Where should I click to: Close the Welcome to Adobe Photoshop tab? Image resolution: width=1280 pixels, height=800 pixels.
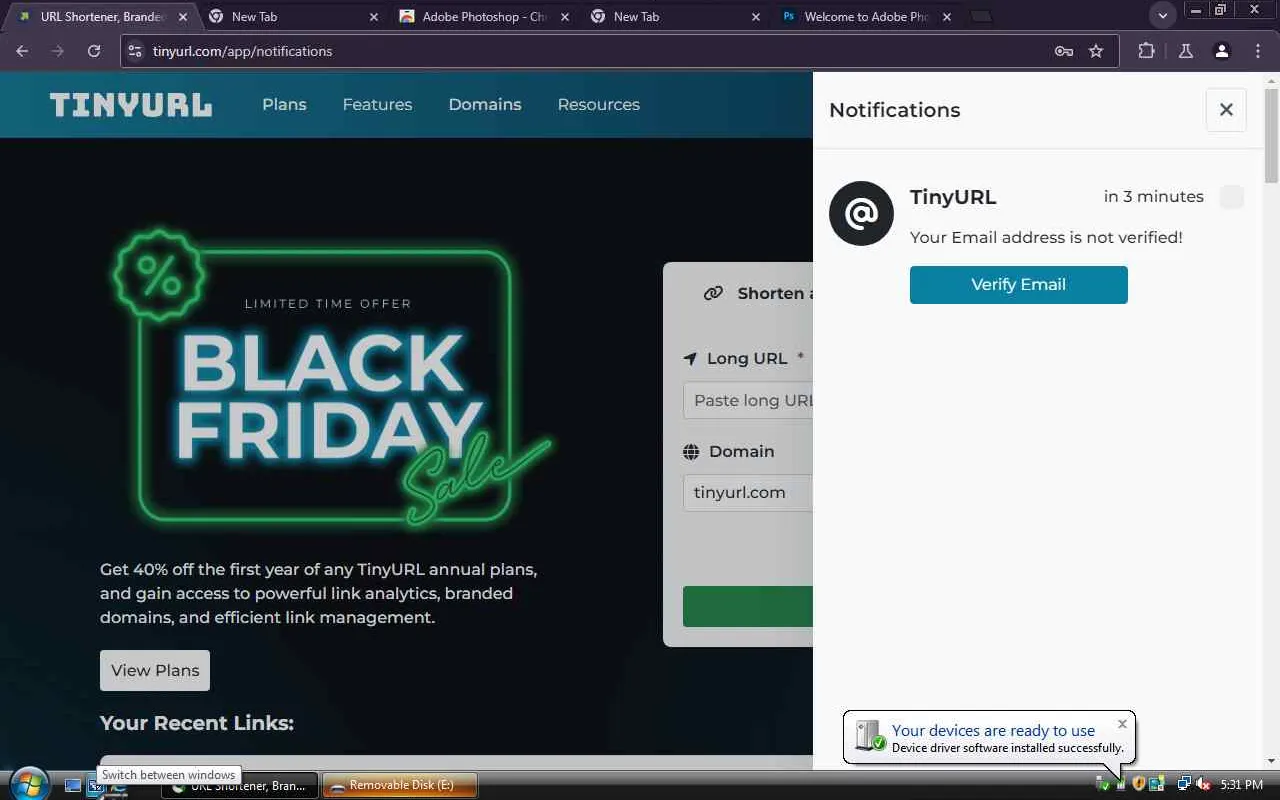947,17
